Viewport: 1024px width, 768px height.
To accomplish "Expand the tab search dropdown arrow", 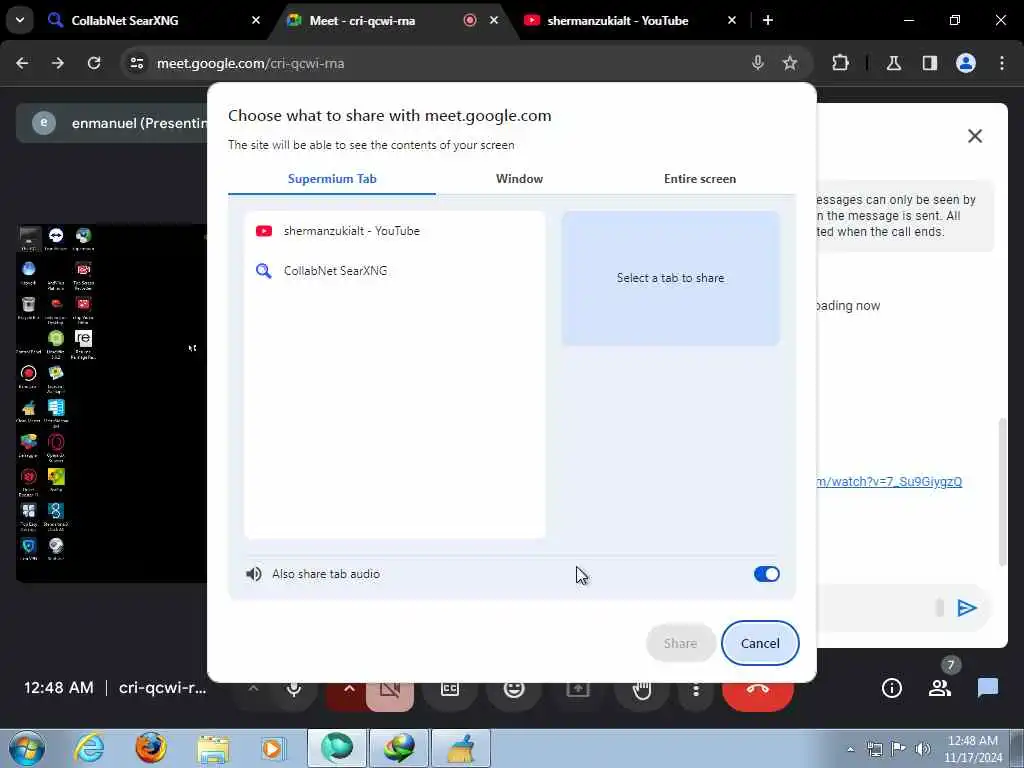I will coord(20,20).
